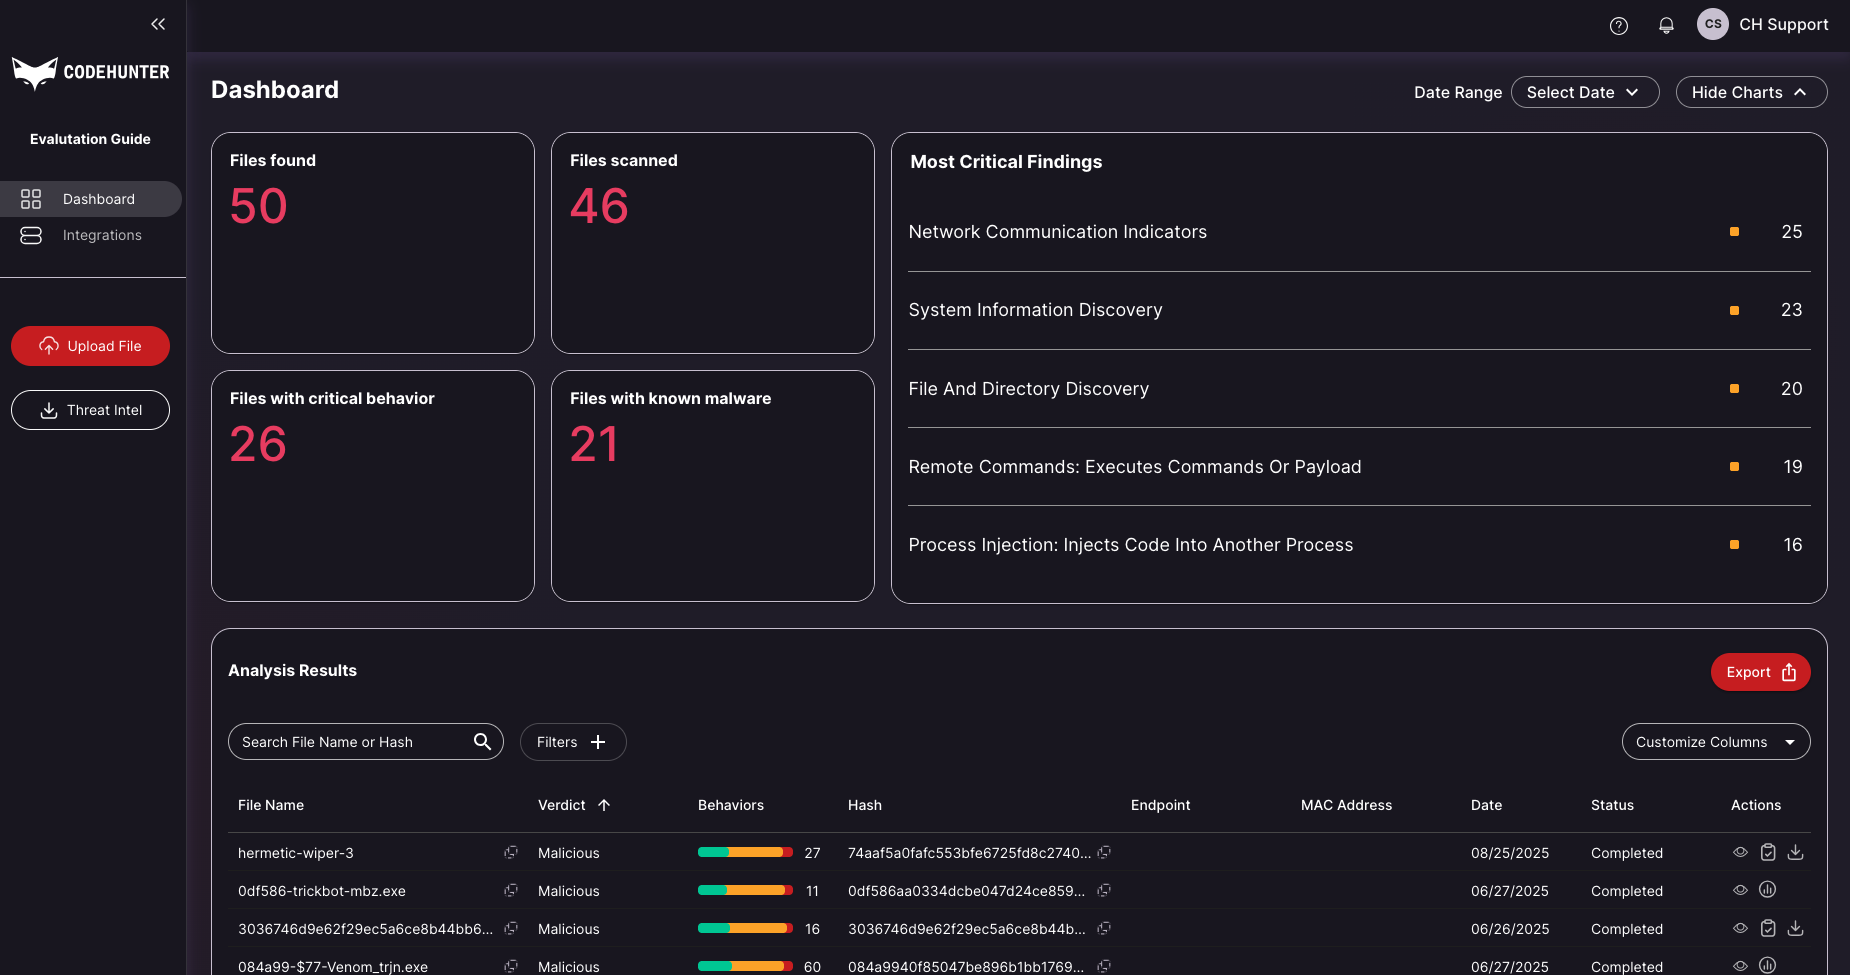Viewport: 1850px width, 975px height.
Task: Open the clipboard report for hermetic-wiper-3
Action: click(x=1768, y=852)
